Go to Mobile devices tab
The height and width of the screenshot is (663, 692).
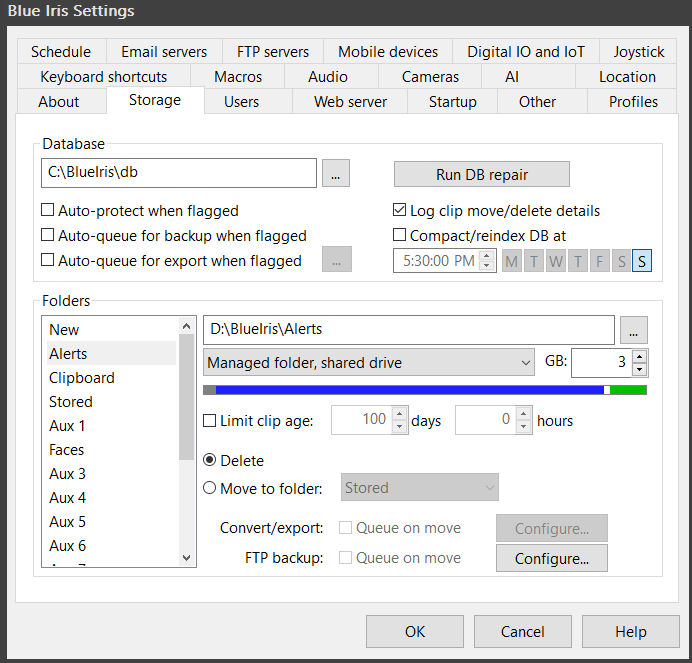click(388, 52)
